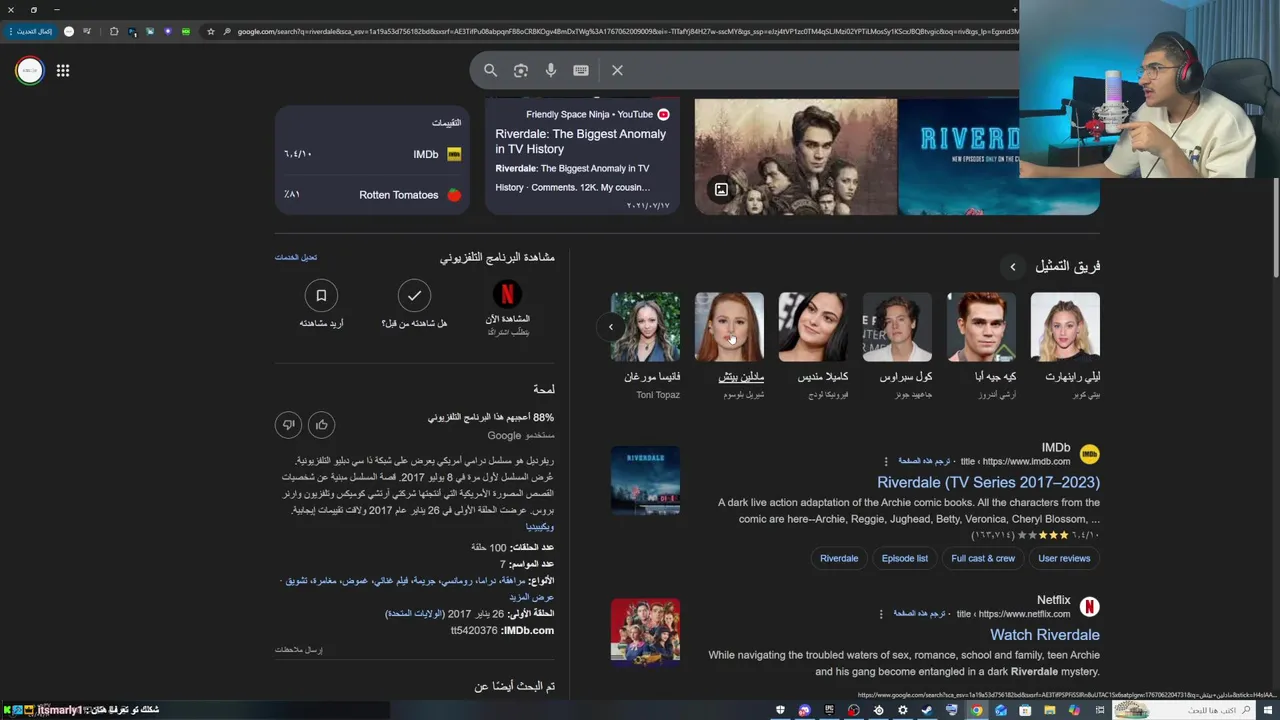Clear the search box with X
The image size is (1280, 720).
click(617, 70)
